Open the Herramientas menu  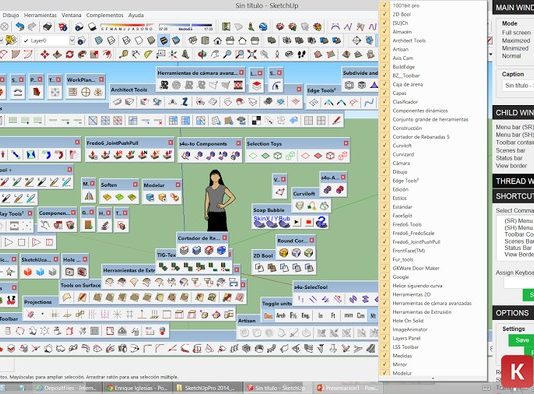click(x=40, y=15)
